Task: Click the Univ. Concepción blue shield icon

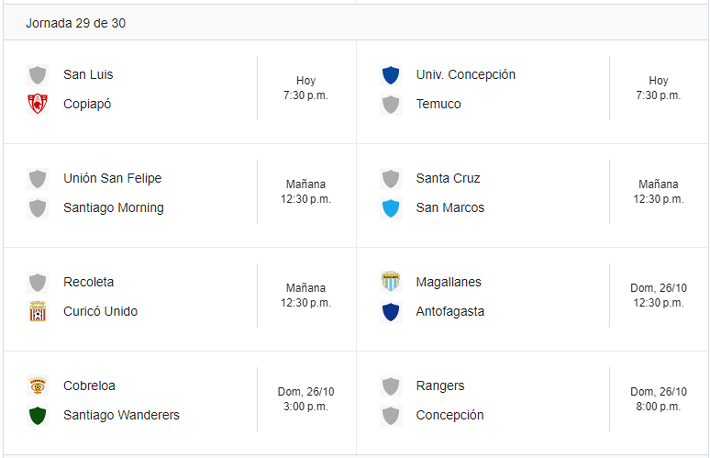Action: (x=391, y=75)
